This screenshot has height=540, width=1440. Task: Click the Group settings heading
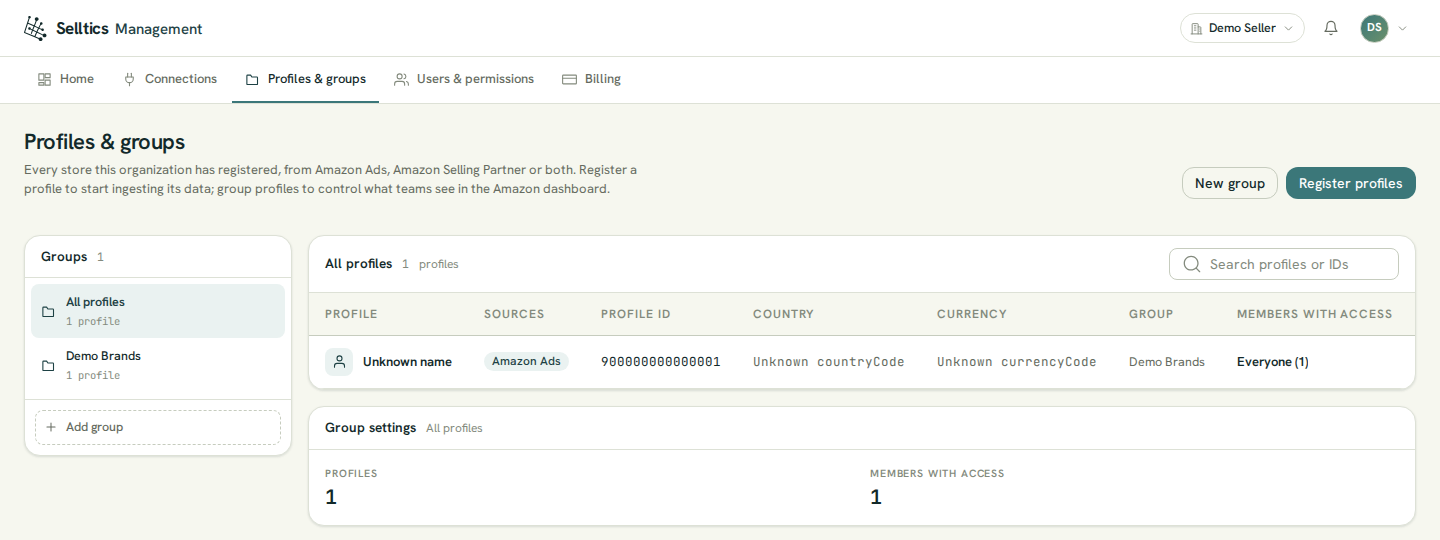pos(370,428)
